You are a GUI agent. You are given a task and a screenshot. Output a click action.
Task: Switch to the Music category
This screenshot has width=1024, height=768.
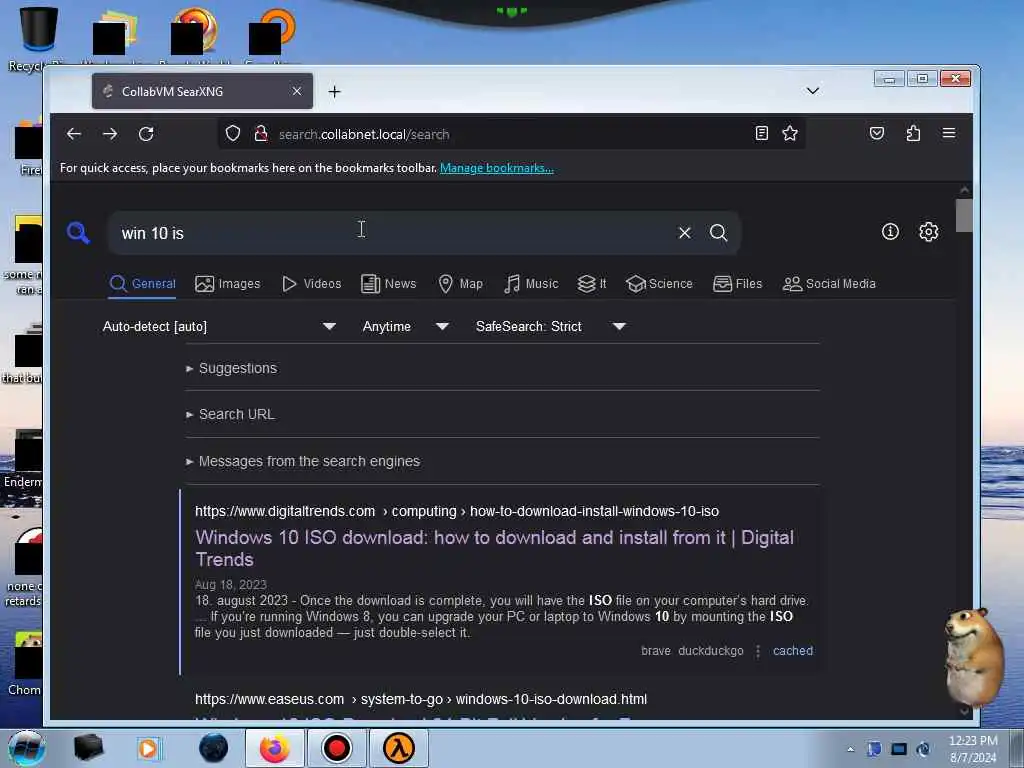click(x=531, y=283)
